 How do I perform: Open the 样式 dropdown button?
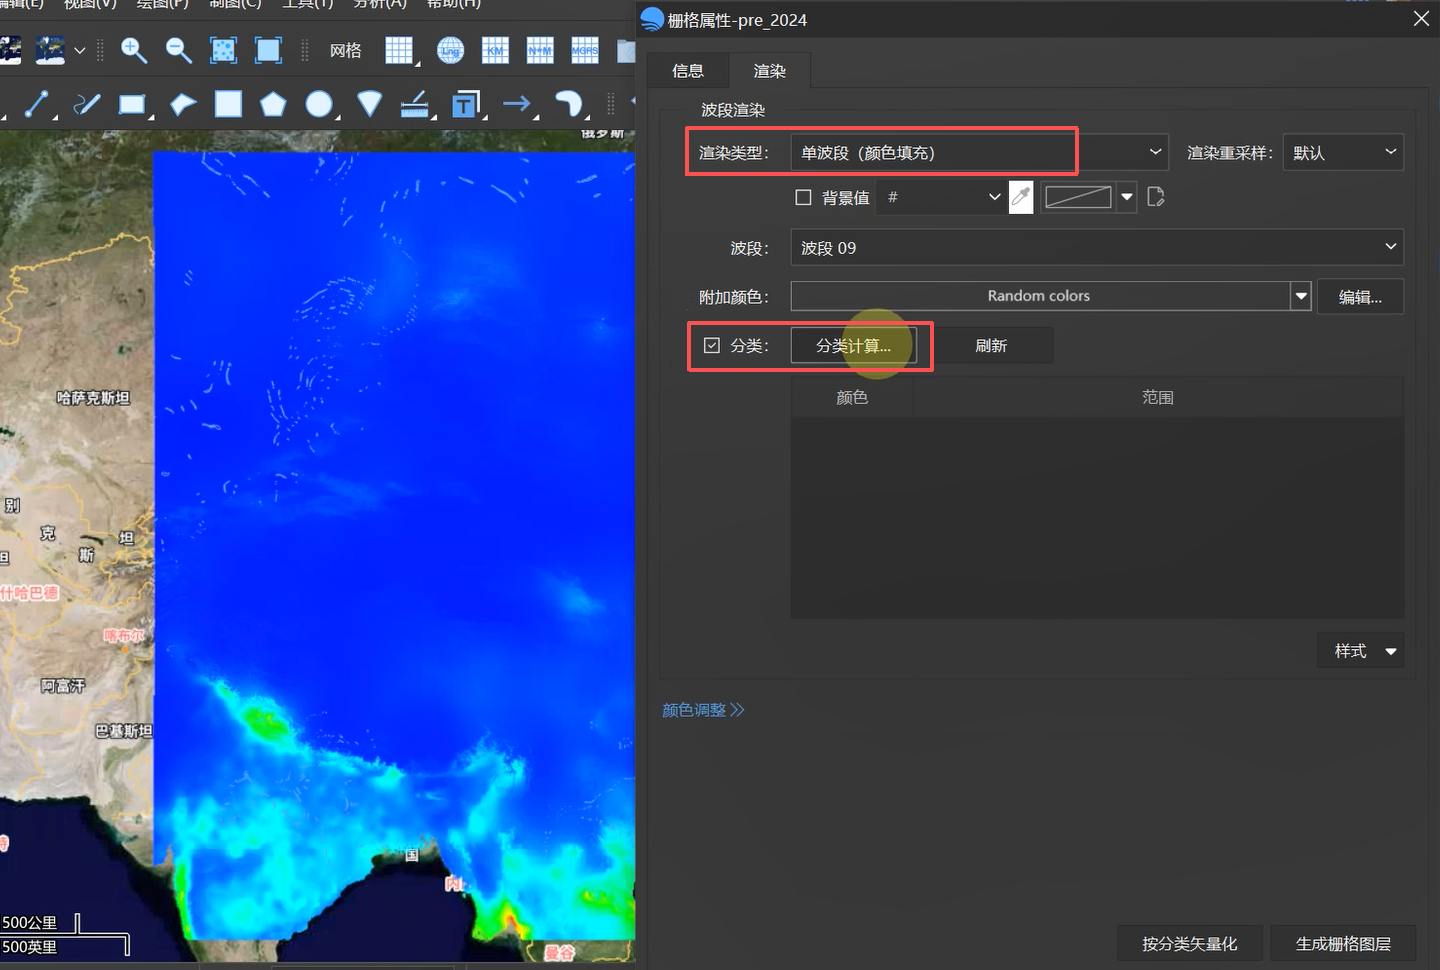click(x=1361, y=651)
